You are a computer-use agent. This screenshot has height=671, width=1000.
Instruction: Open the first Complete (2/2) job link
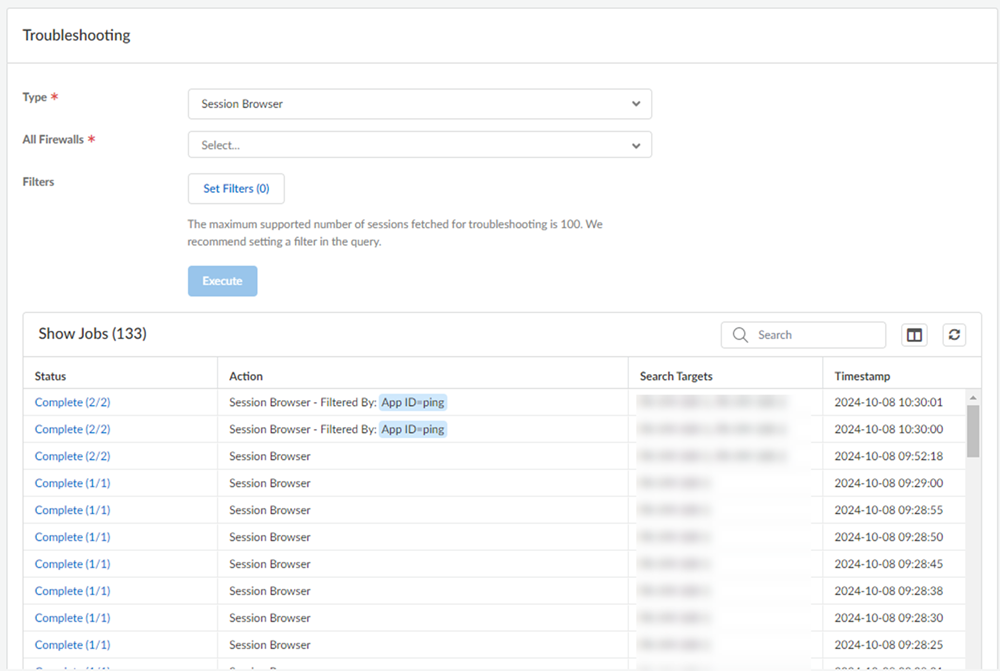coord(72,401)
